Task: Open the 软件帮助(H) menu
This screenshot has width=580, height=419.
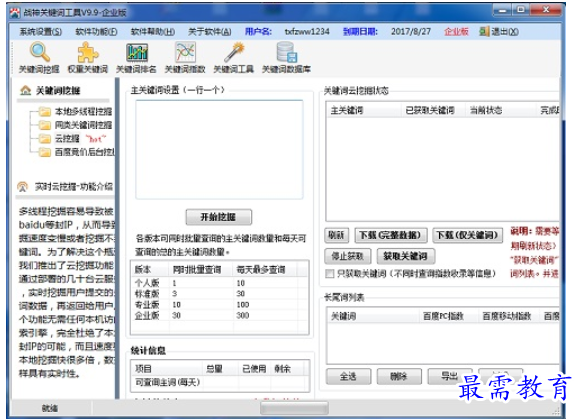Action: click(153, 32)
